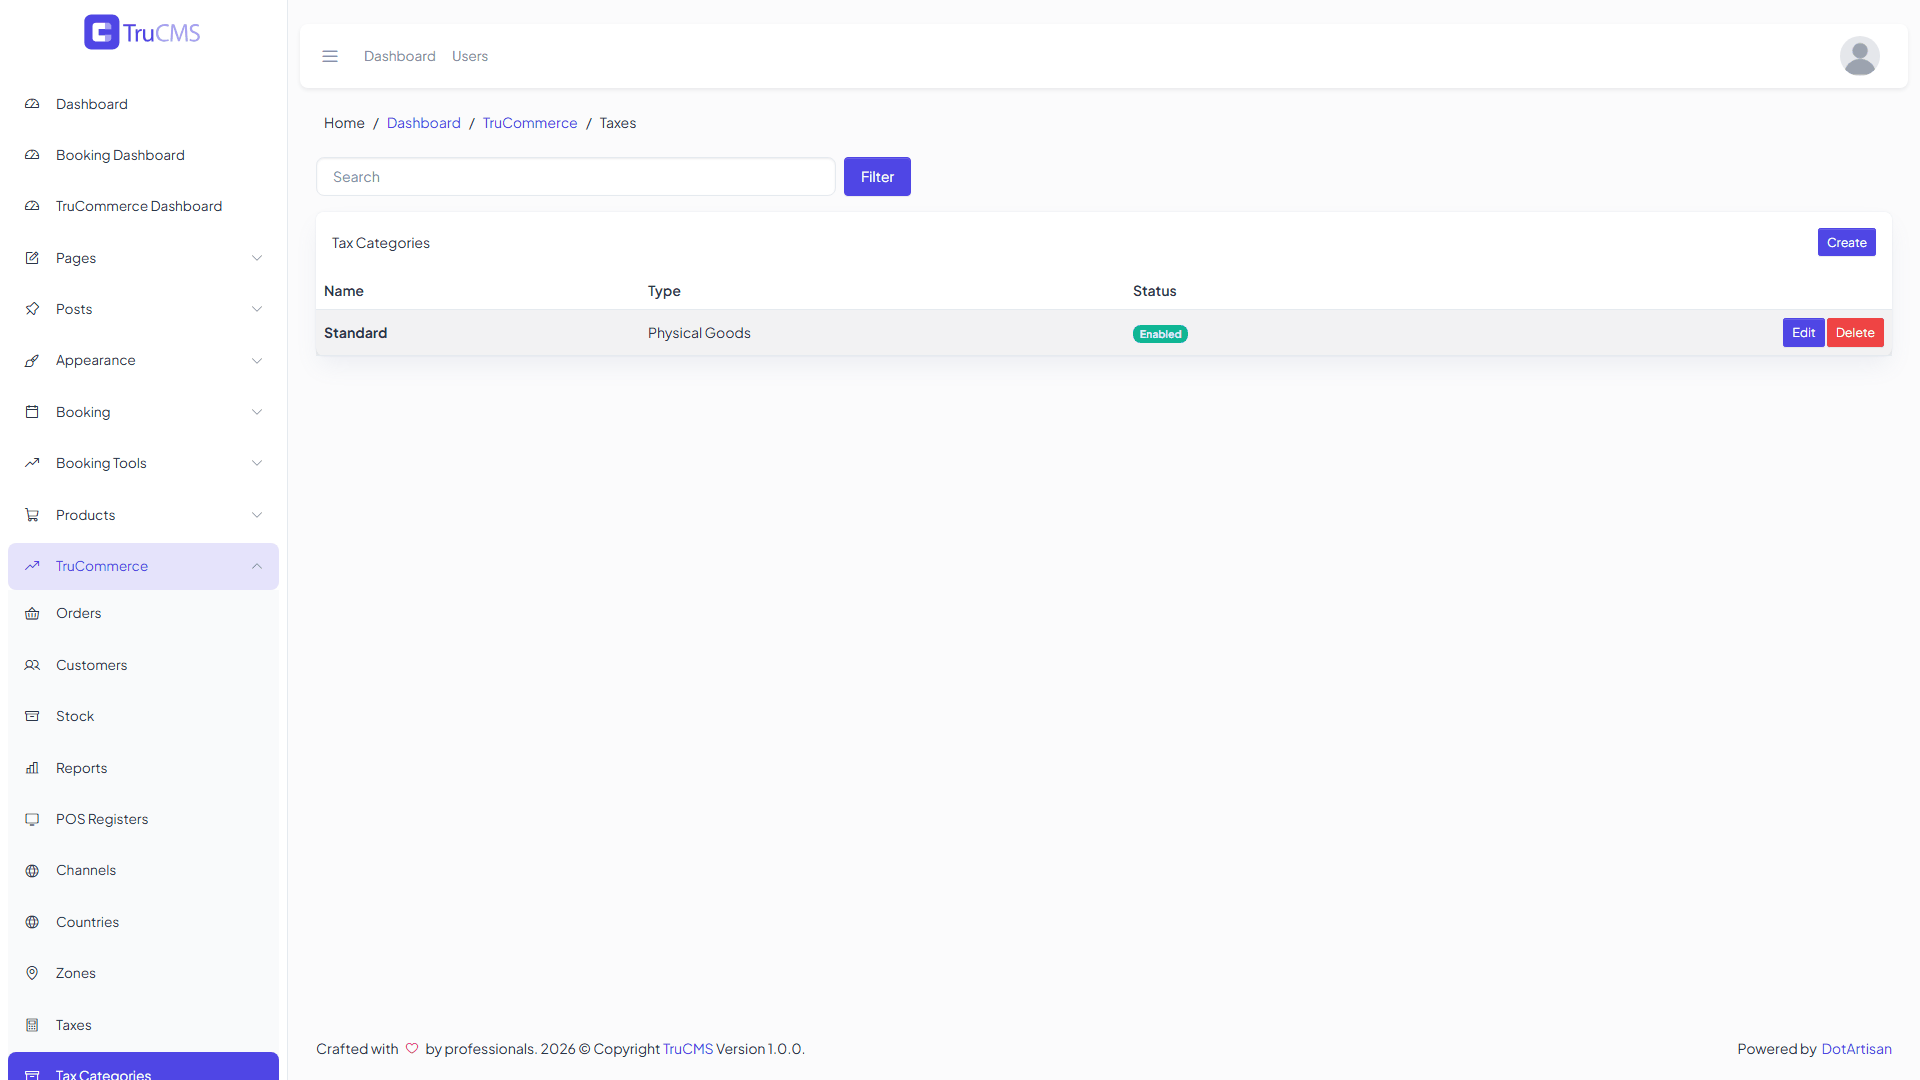This screenshot has width=1920, height=1080.
Task: Open Reports in sidebar
Action: tap(143, 768)
